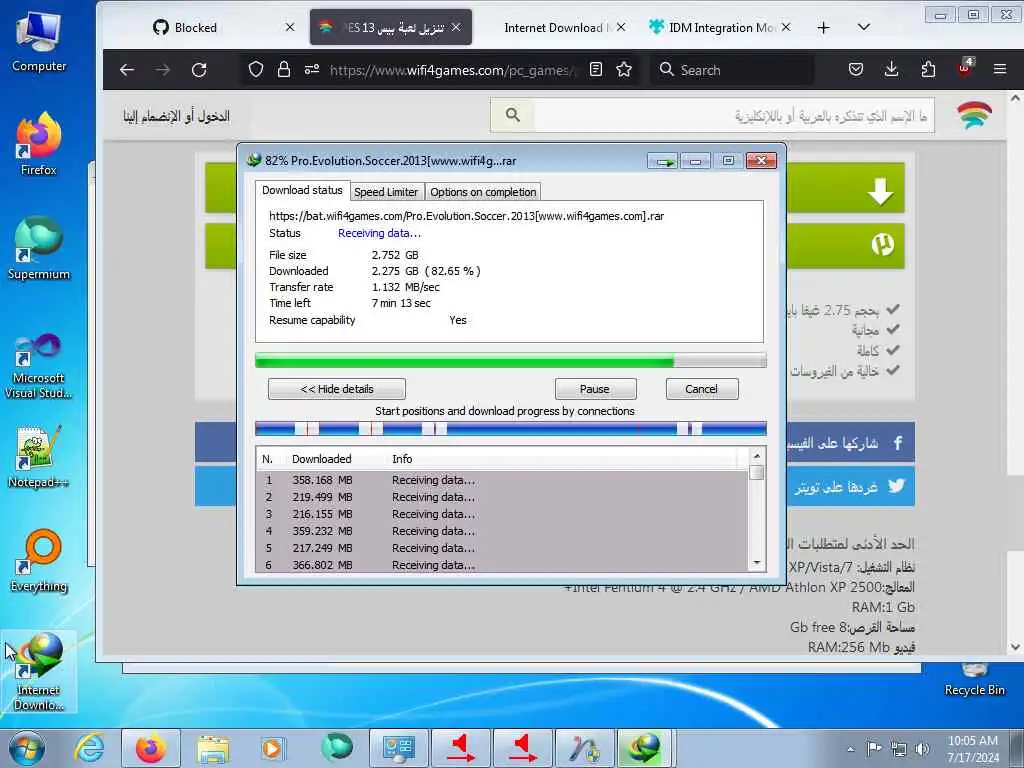Open Internet Download Manager desktop shortcut
The height and width of the screenshot is (768, 1024).
pos(39,673)
